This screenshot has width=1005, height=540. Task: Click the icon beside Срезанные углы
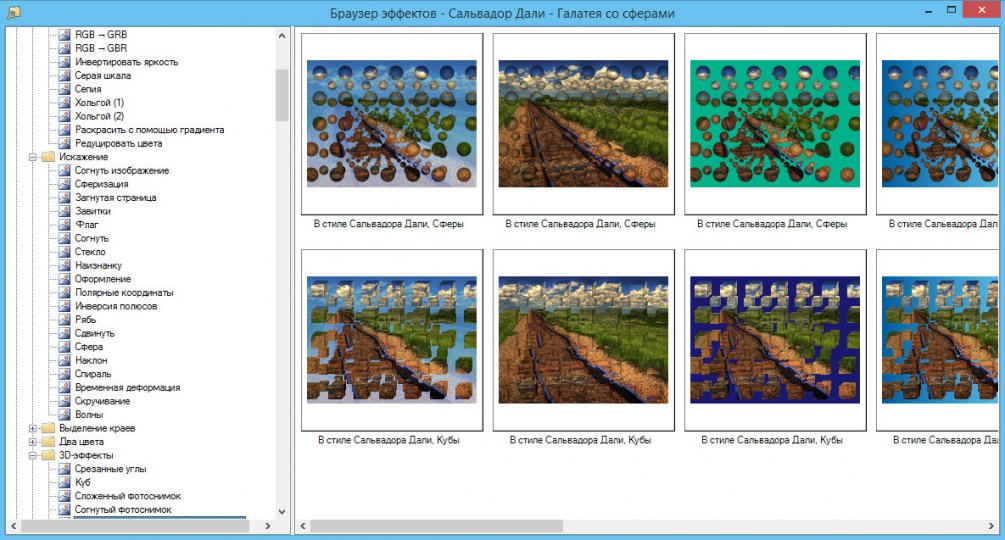[64, 469]
